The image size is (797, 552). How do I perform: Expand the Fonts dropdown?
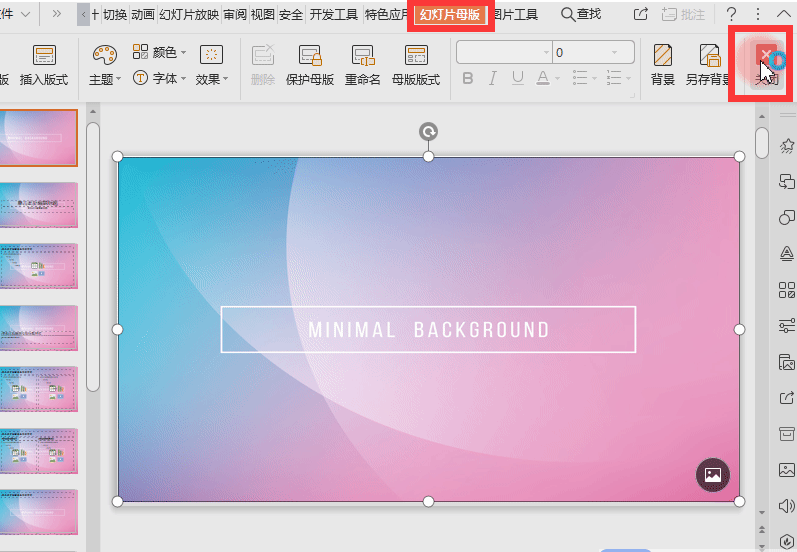pos(160,78)
